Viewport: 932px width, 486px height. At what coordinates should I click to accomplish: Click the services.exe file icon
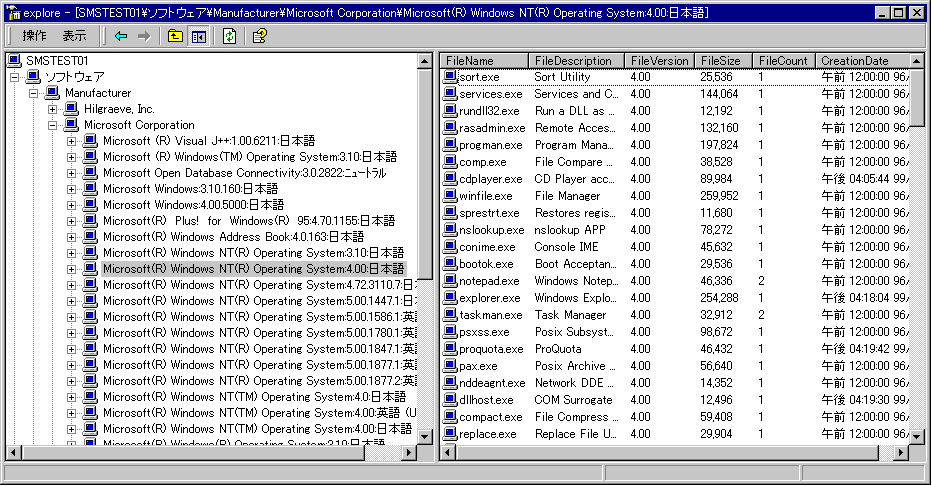451,94
